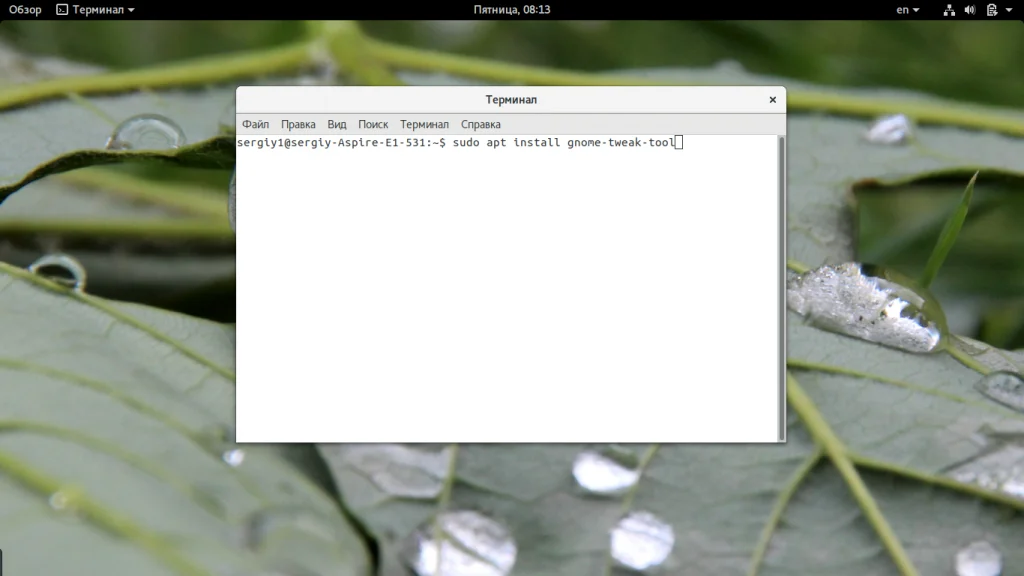The image size is (1024, 576).
Task: Click the command text gnome-tweak-tool
Action: click(x=620, y=142)
